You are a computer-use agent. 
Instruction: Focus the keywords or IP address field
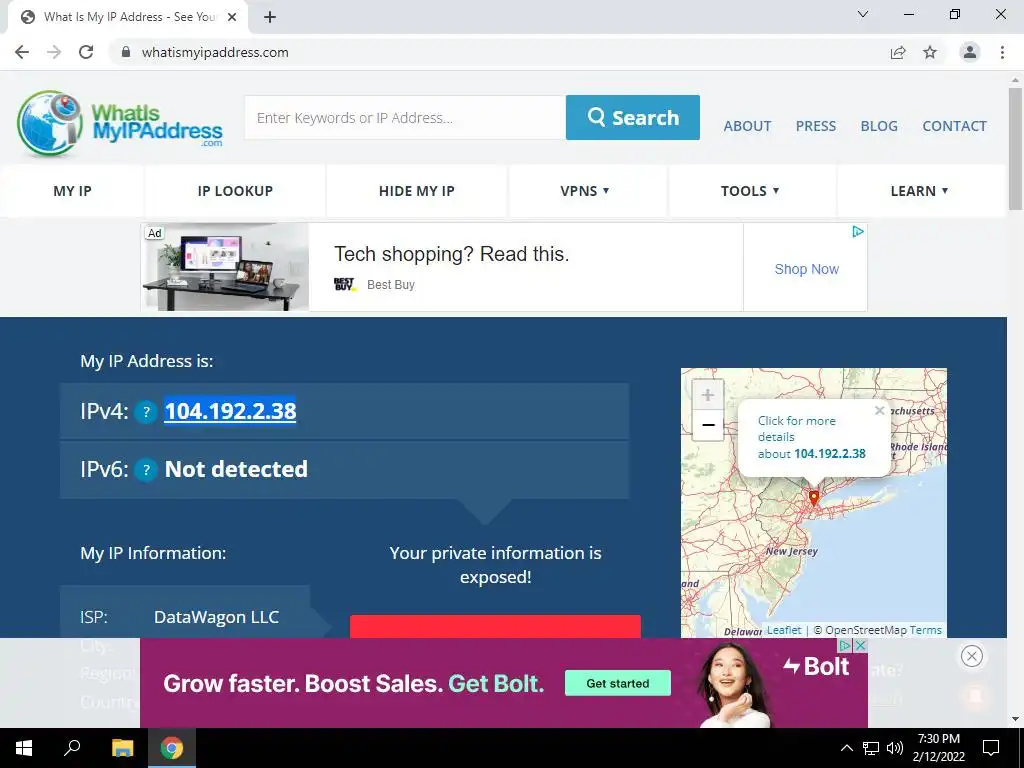[x=405, y=118]
